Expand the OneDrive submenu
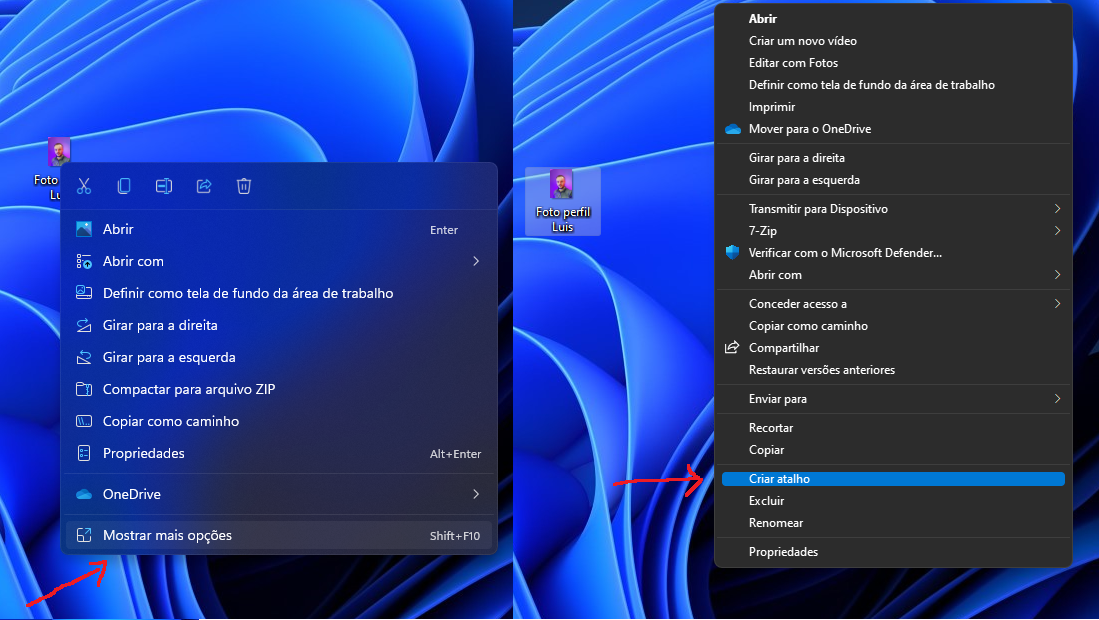This screenshot has height=620, width=1099. [x=278, y=494]
